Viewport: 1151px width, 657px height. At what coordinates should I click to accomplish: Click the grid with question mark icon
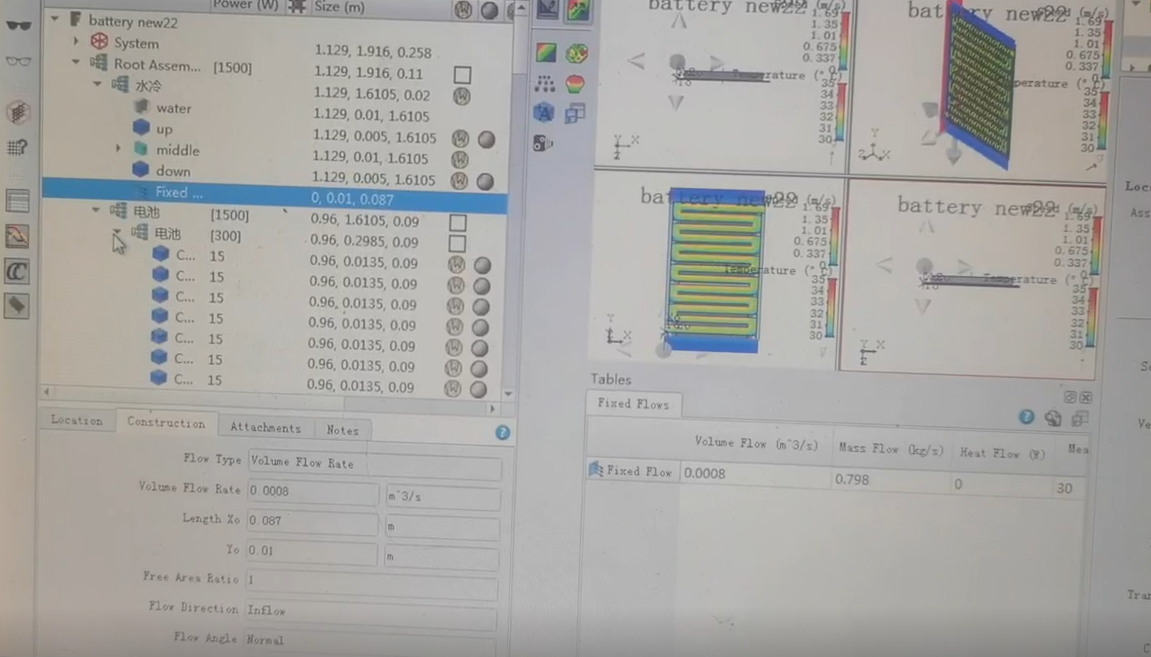18,148
